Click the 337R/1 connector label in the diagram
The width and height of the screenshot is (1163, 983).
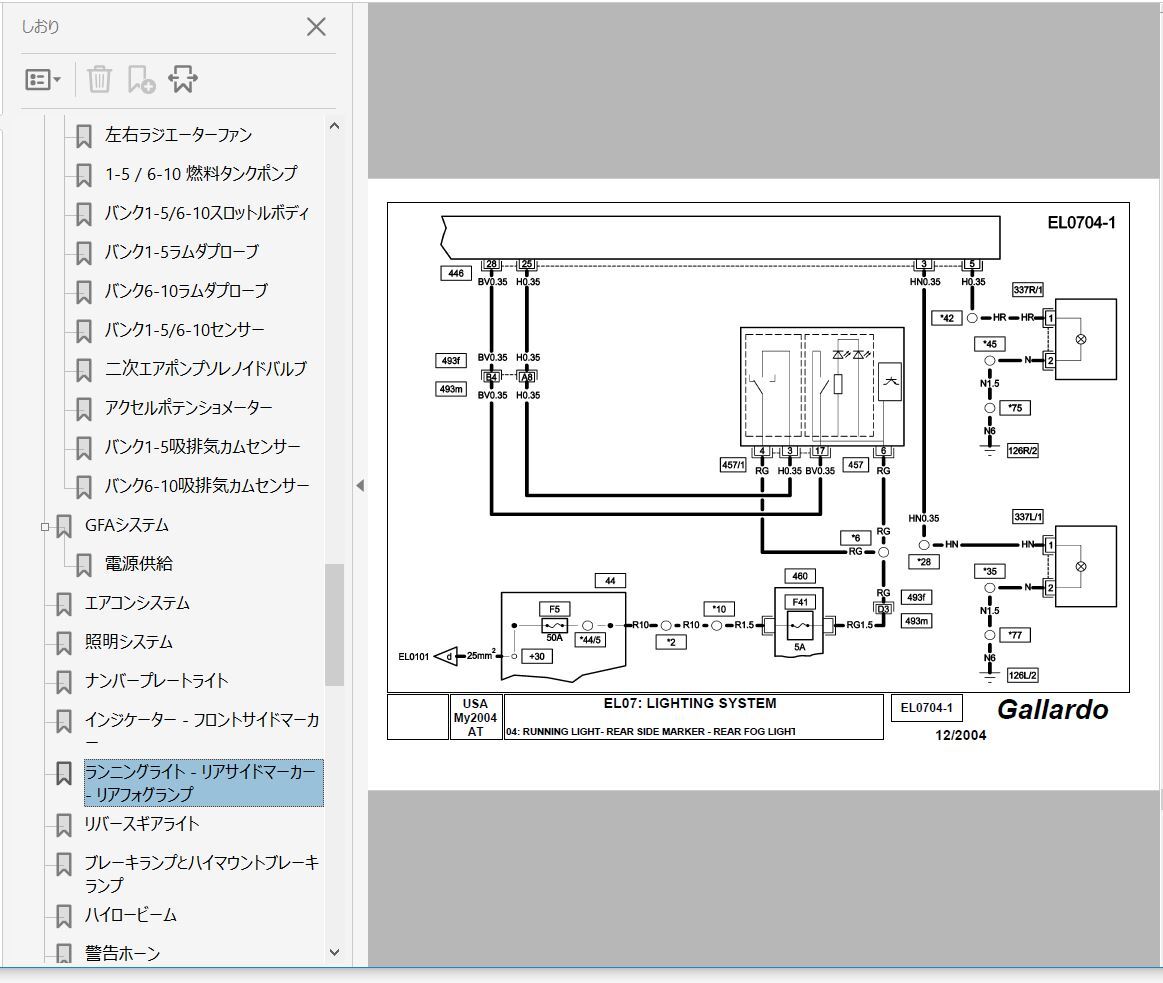1027,290
